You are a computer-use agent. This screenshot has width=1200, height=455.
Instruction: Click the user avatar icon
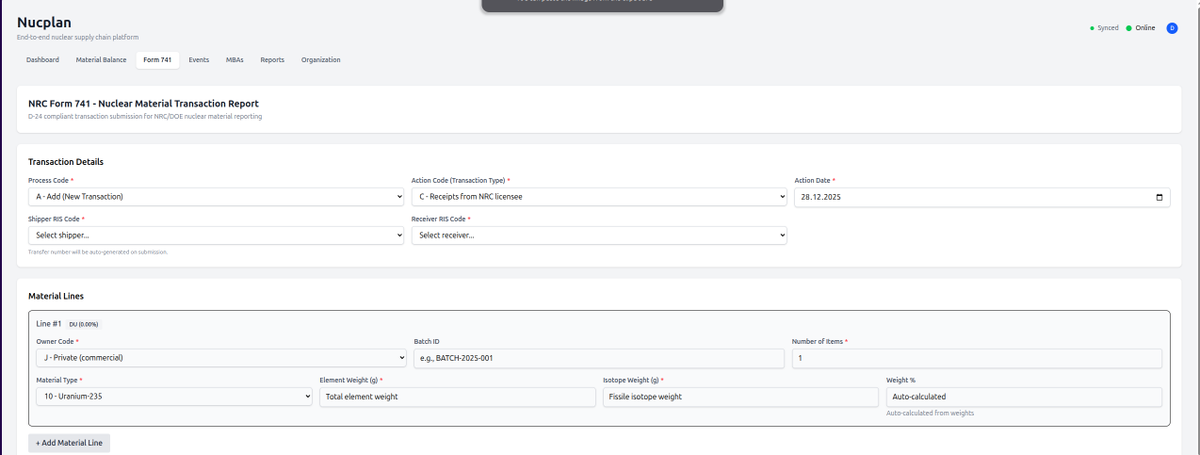[x=1171, y=28]
